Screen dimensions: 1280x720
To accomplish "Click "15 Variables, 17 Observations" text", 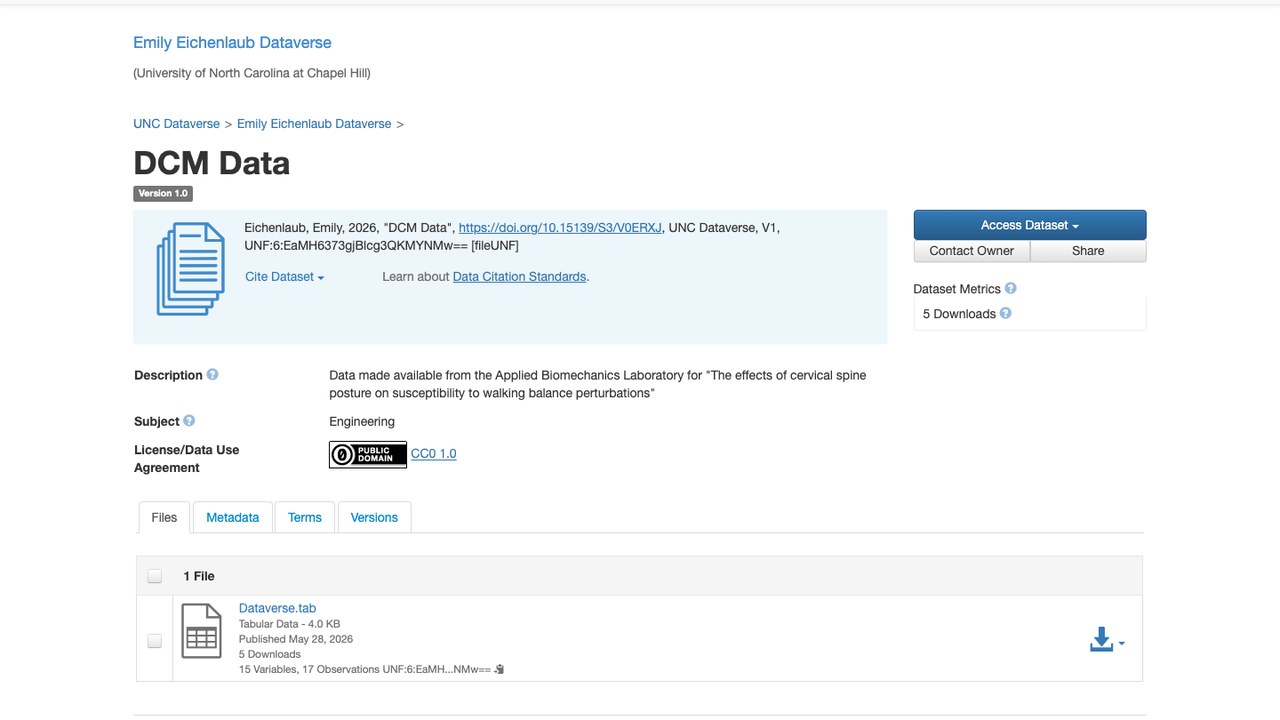I will tap(309, 669).
